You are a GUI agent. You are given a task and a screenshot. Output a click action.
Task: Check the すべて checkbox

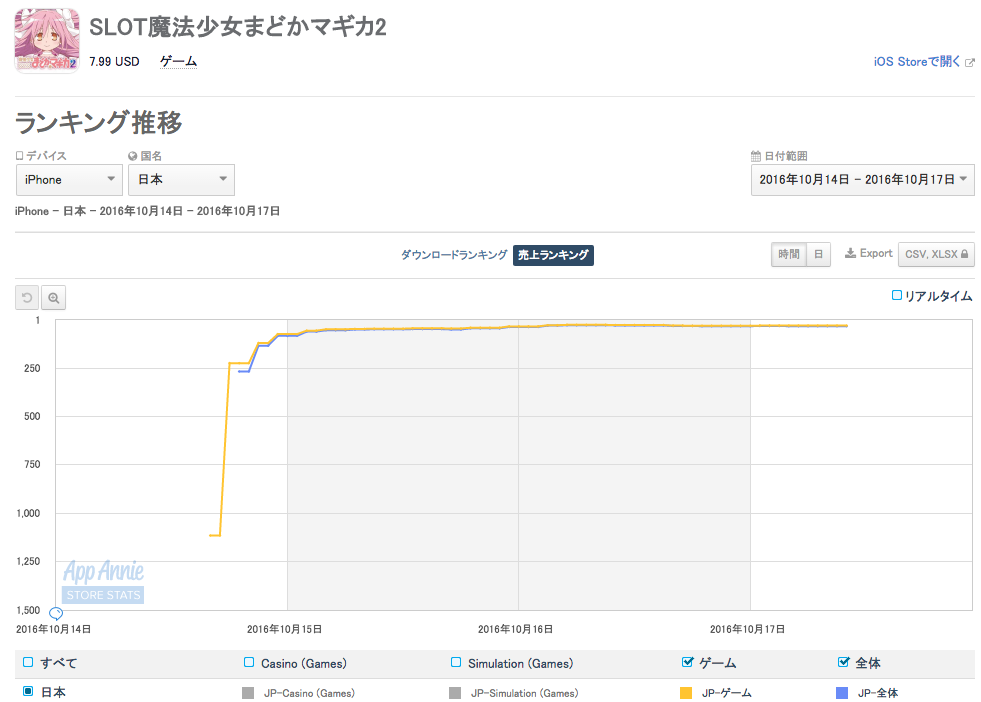(x=28, y=662)
